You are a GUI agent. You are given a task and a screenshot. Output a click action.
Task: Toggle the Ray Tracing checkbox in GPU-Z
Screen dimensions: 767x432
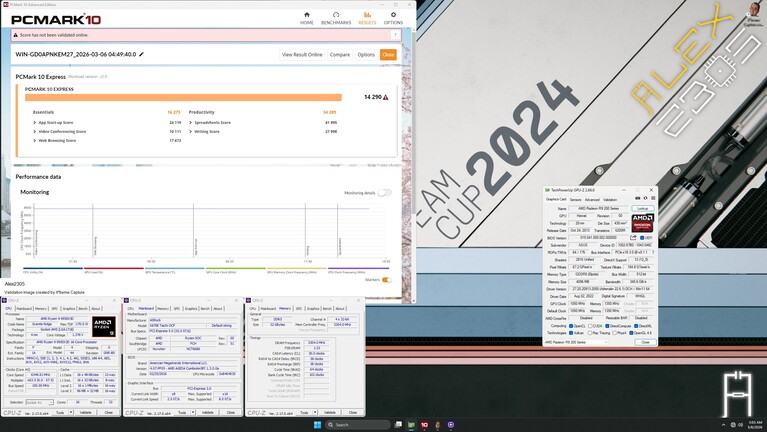coord(589,333)
